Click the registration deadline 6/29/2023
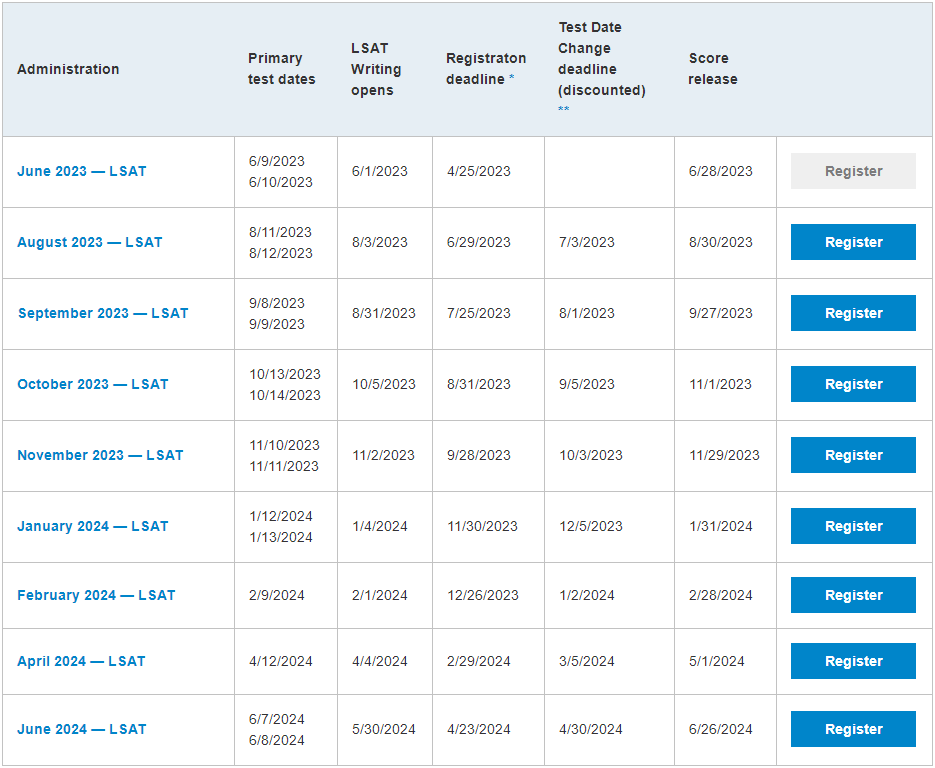 [479, 242]
